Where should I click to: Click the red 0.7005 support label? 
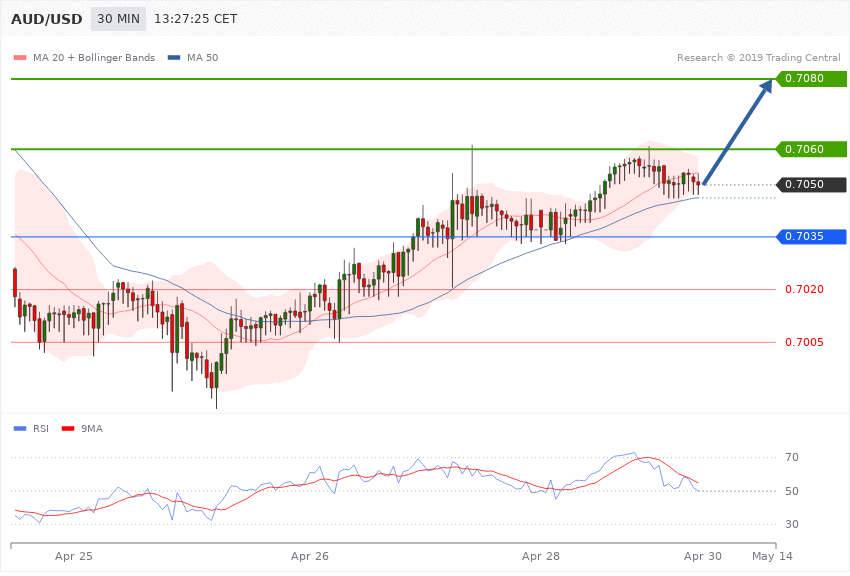point(804,342)
